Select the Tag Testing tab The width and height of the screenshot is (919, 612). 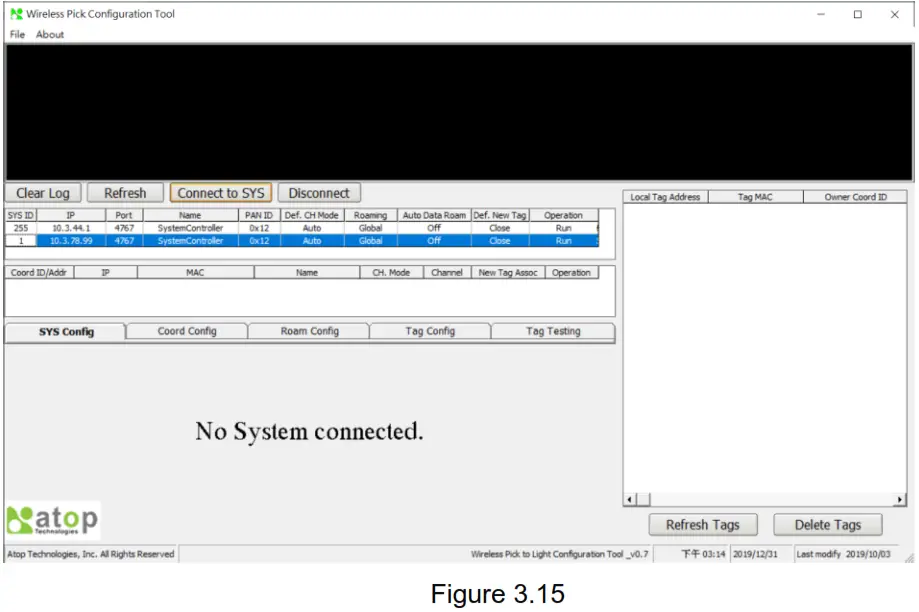point(553,331)
